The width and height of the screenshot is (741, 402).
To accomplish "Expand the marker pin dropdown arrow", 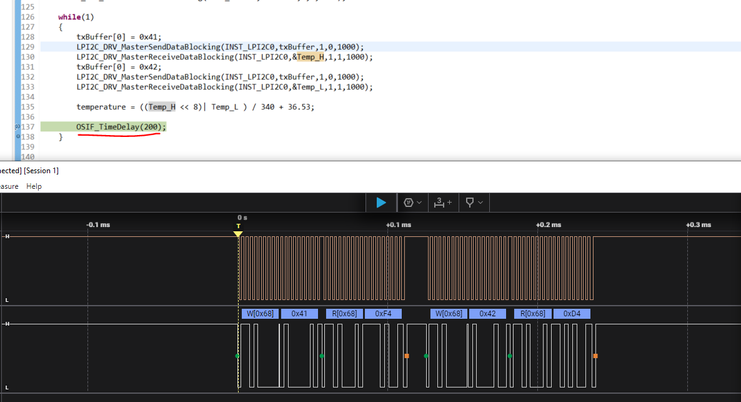I will point(480,203).
